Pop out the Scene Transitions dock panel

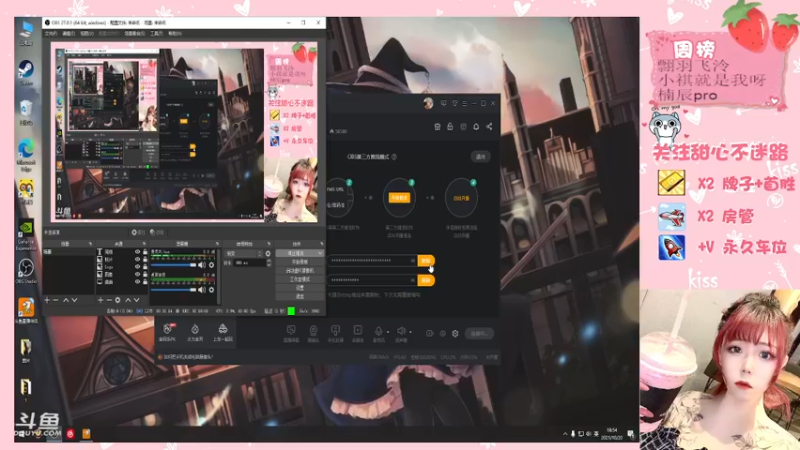click(269, 243)
